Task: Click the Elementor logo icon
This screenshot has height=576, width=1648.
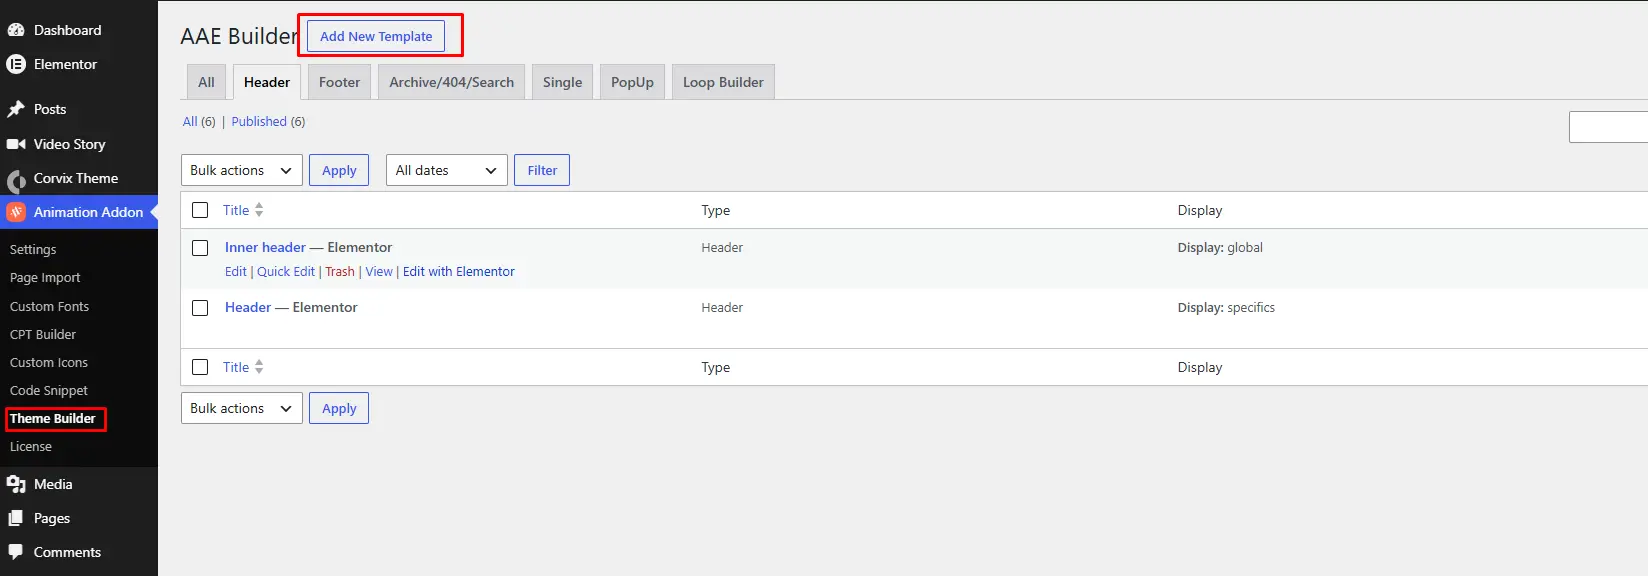Action: (x=16, y=64)
